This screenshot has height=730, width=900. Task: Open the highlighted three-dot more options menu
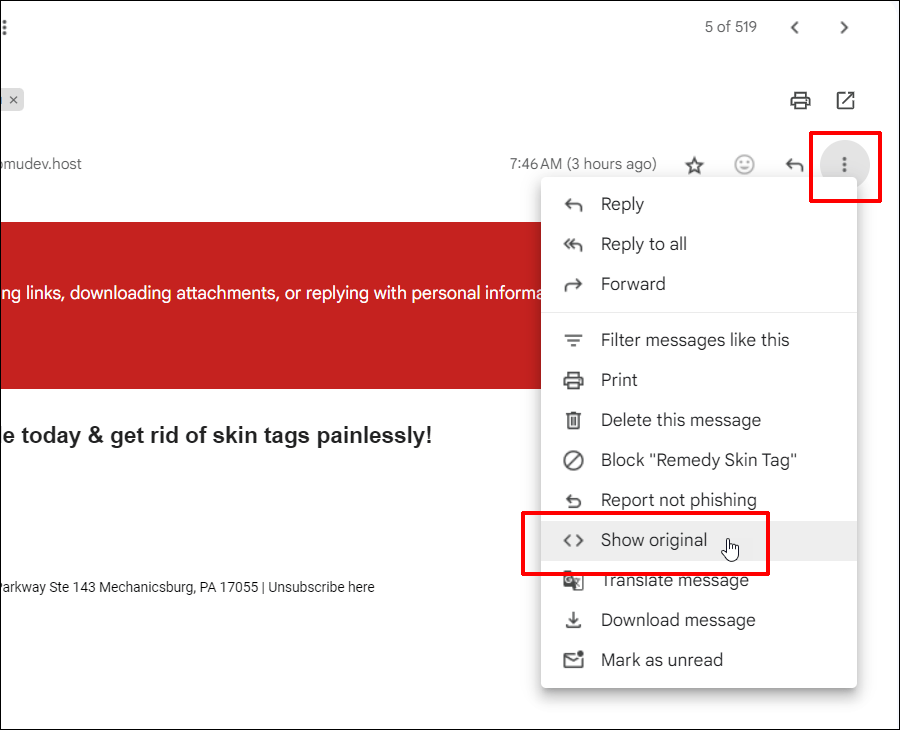point(845,166)
